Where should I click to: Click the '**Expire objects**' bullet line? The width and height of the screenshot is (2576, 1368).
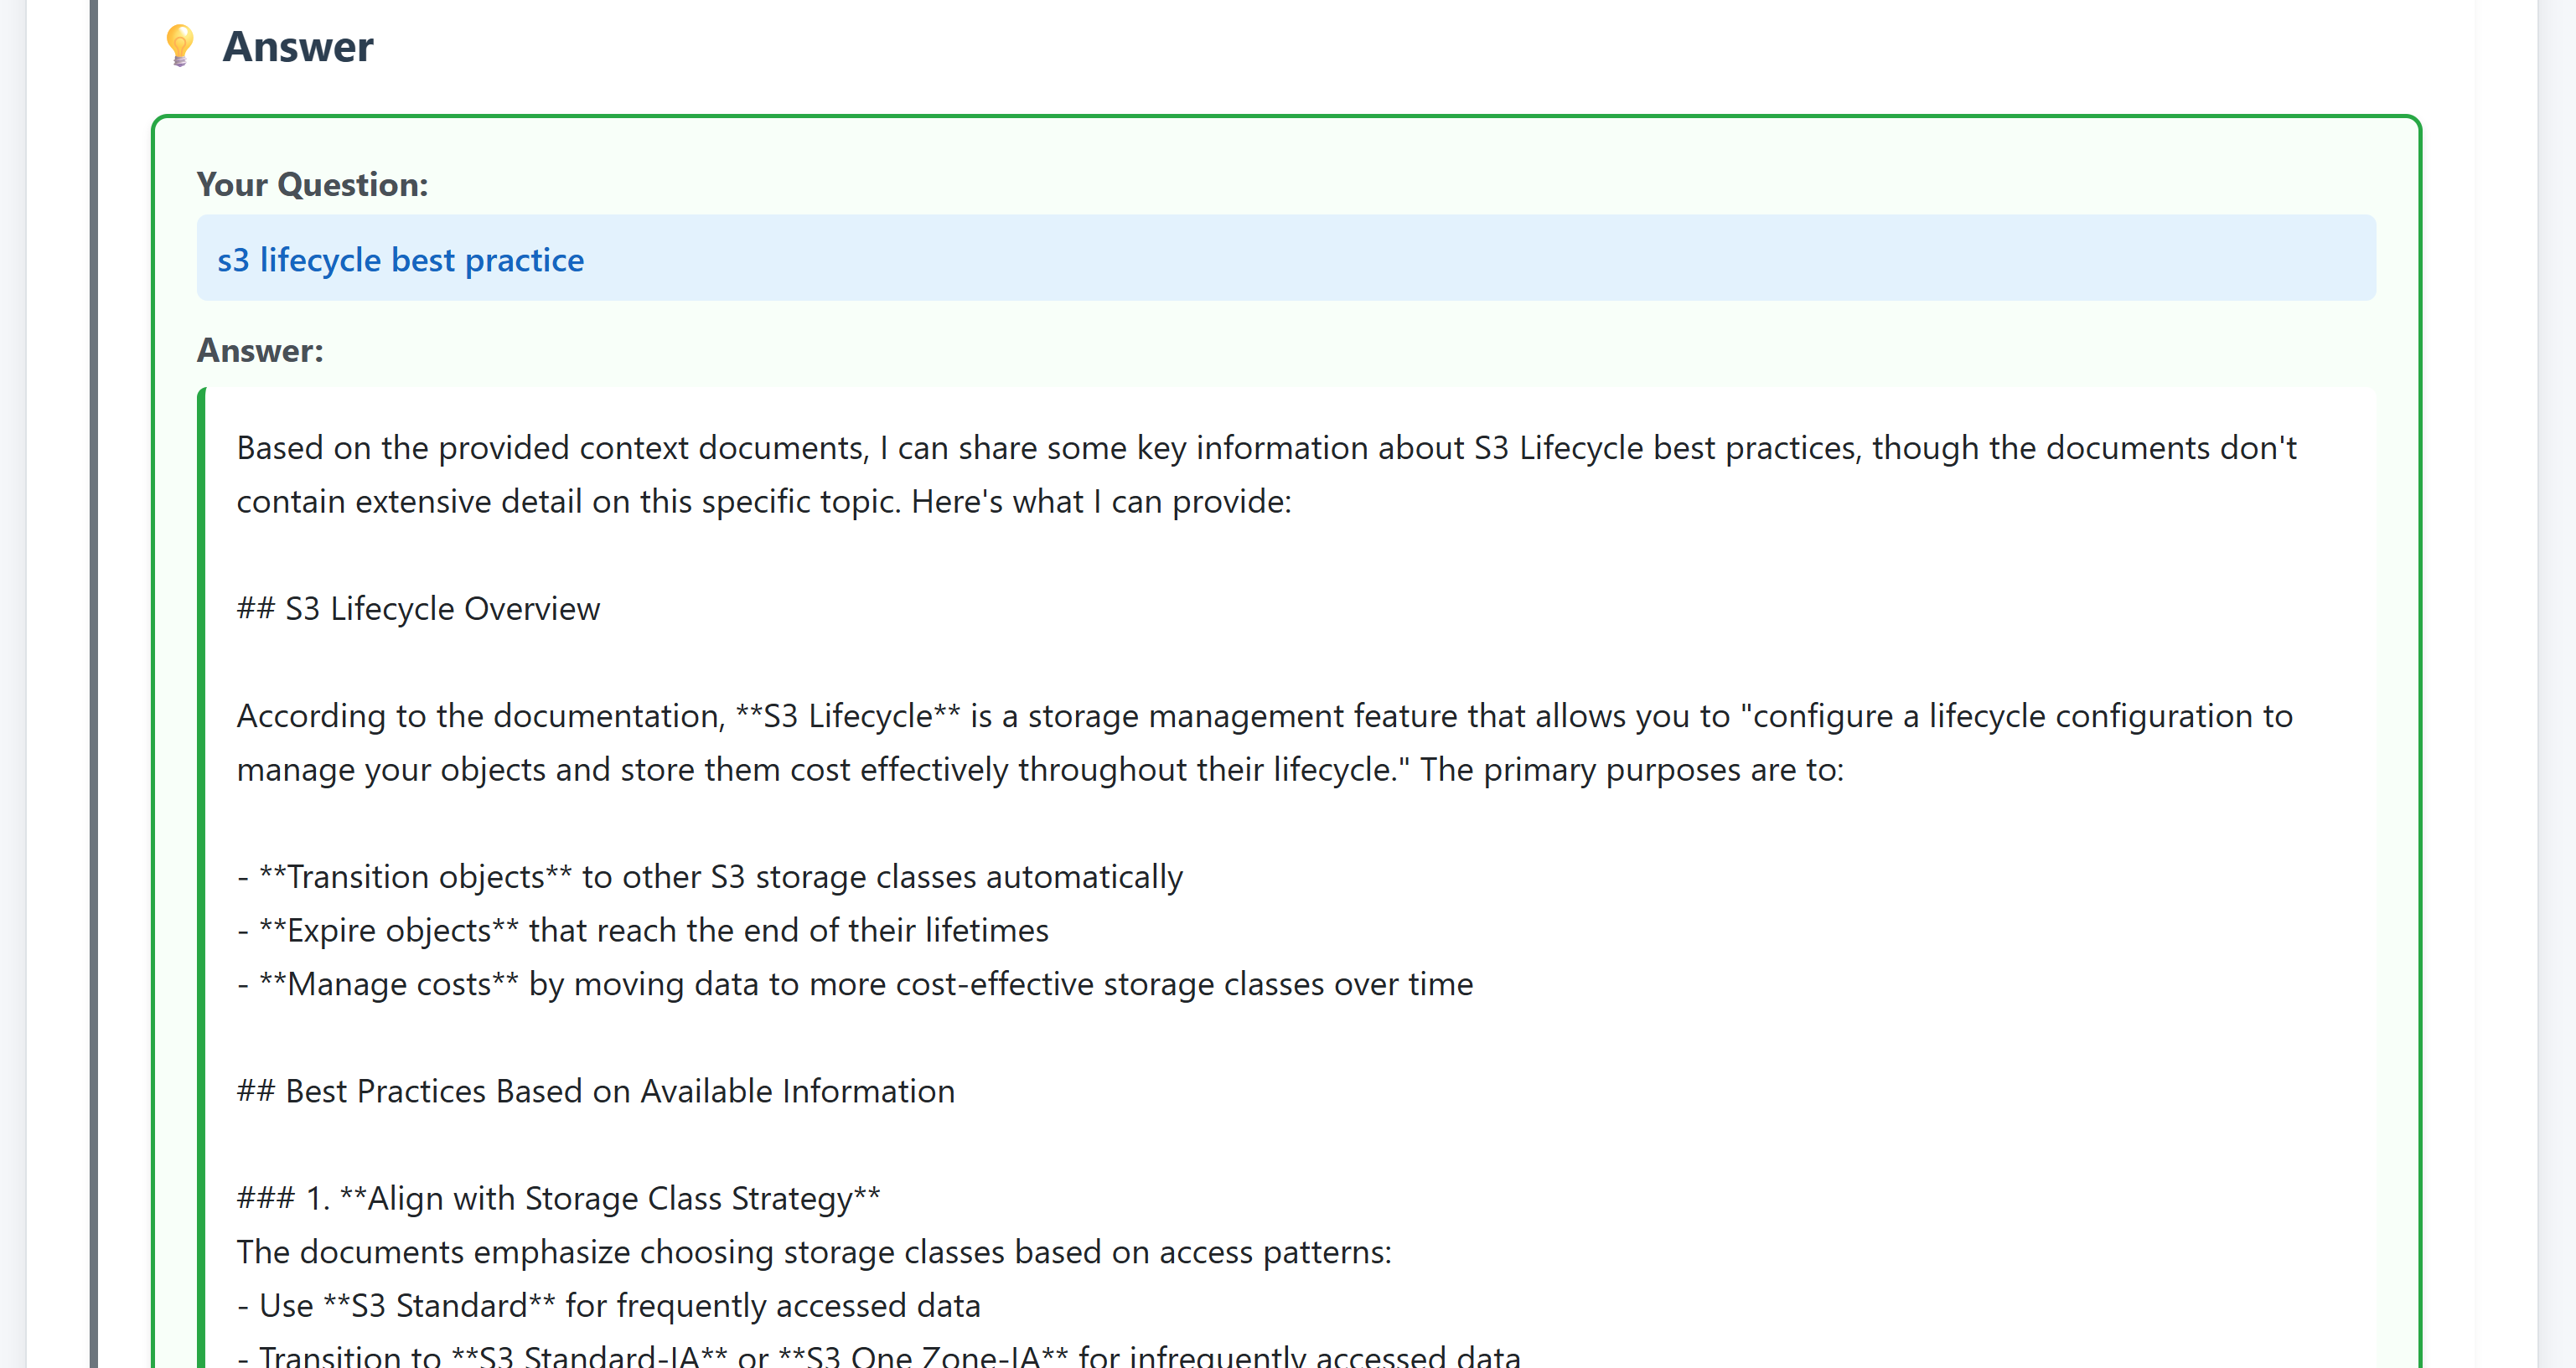pos(643,931)
